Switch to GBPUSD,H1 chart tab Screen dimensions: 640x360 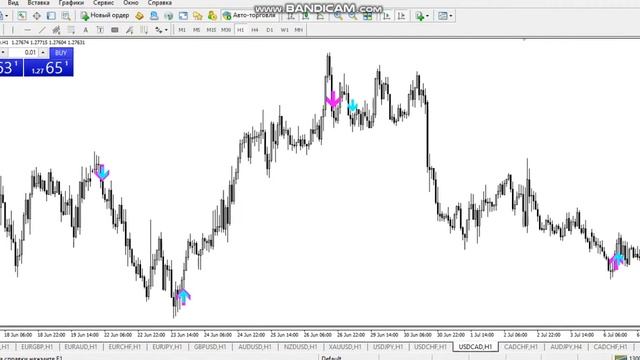tap(210, 347)
